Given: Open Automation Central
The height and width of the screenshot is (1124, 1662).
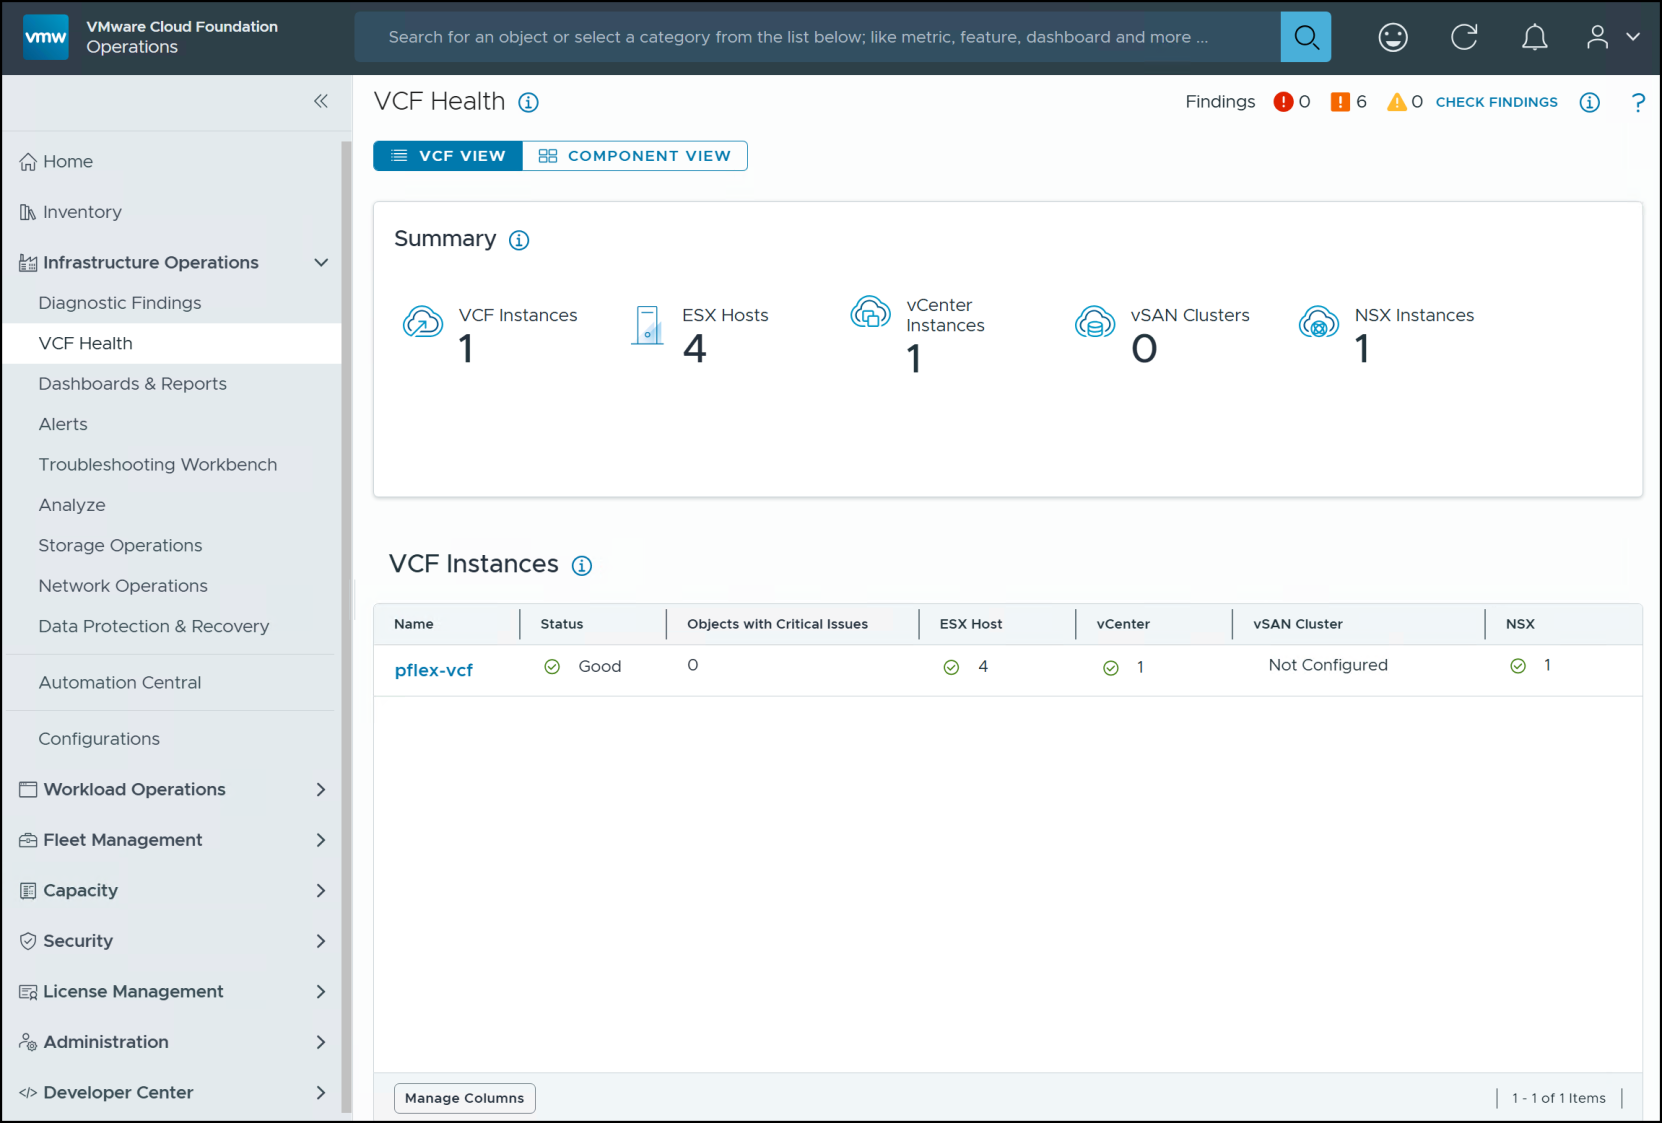Looking at the screenshot, I should [120, 683].
